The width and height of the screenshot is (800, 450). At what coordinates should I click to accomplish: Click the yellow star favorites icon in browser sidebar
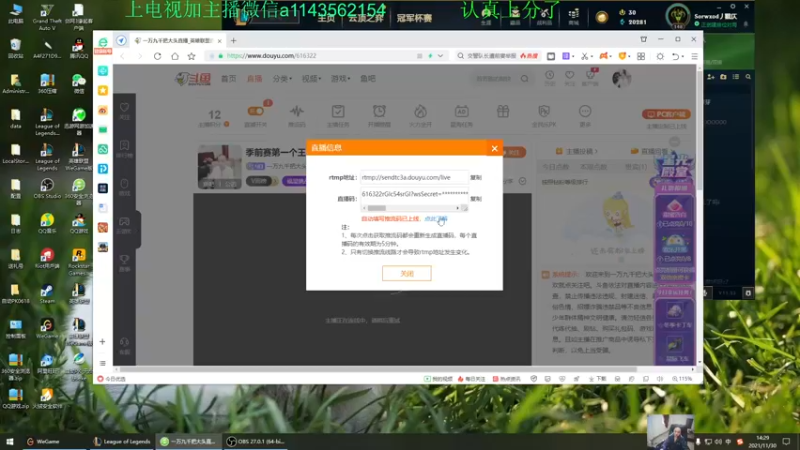pos(103,90)
